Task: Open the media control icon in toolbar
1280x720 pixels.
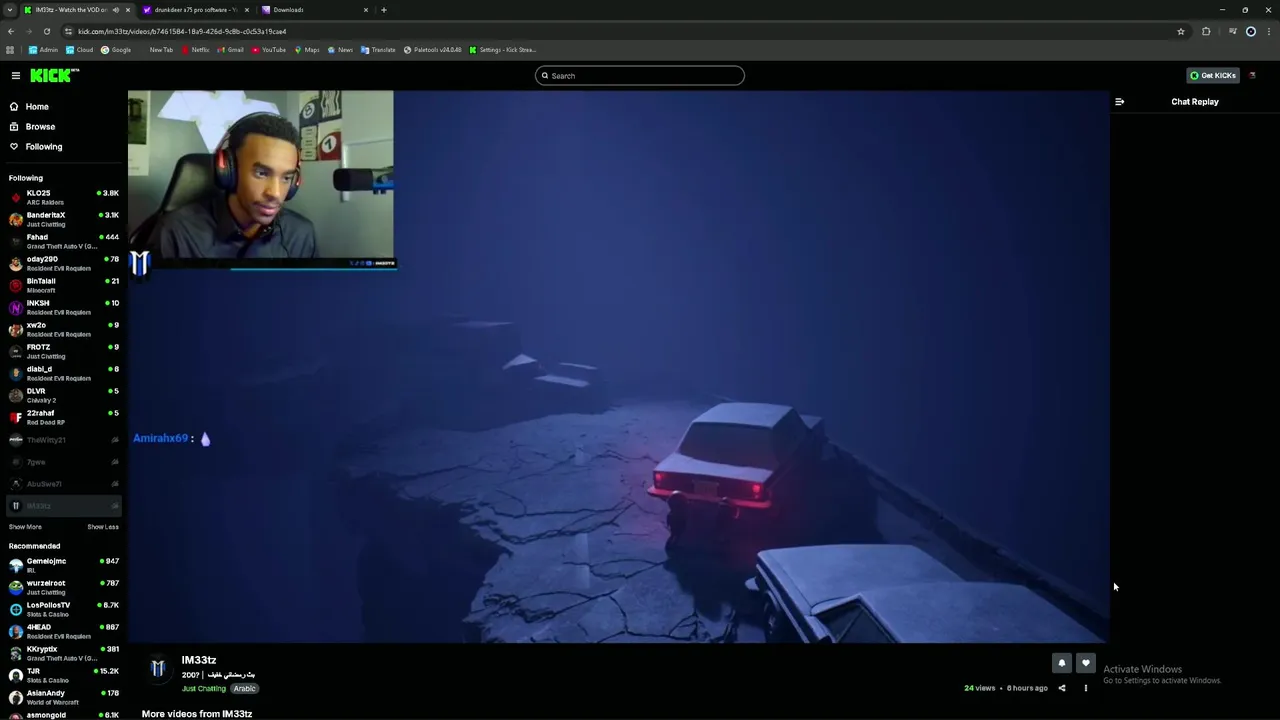Action: 1232,31
